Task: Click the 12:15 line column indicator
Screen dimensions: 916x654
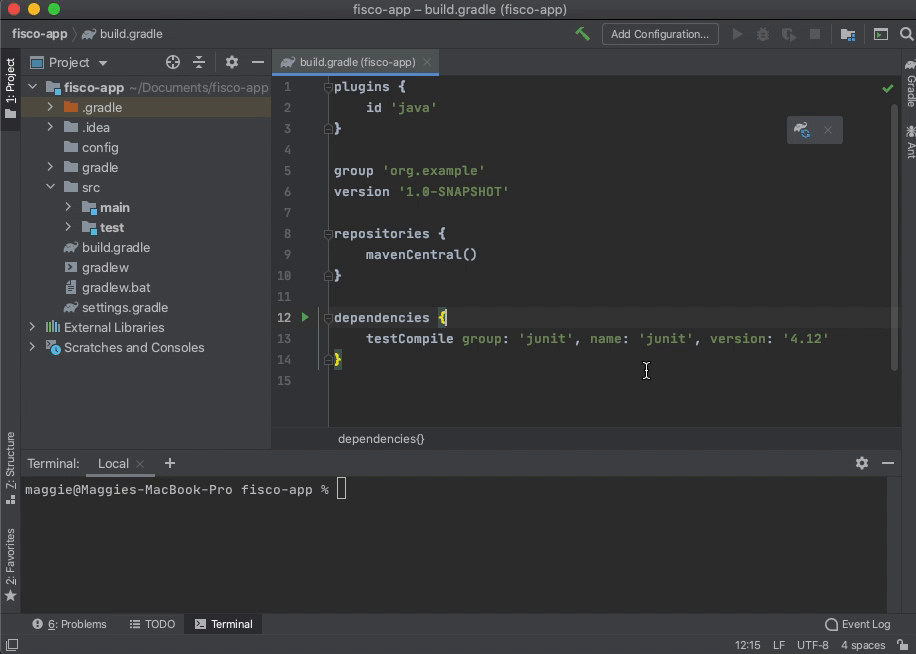Action: point(748,645)
